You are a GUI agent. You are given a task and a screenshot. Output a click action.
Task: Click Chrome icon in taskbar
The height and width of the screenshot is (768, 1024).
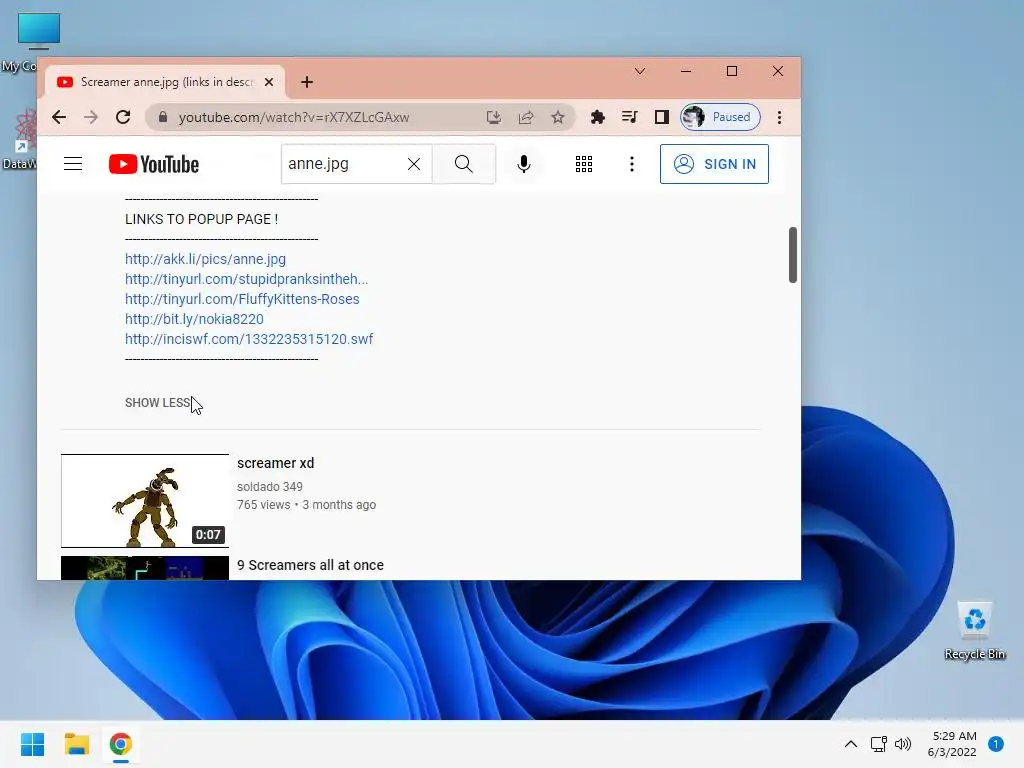click(120, 744)
